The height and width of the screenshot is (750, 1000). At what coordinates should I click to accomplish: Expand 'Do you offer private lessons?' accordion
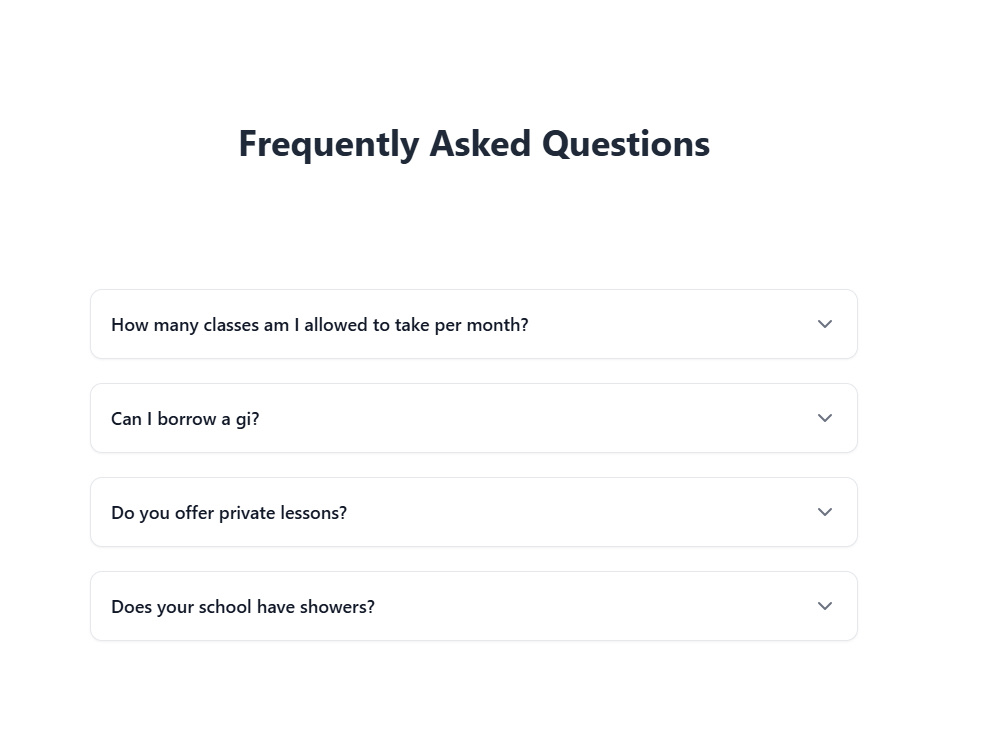coord(474,512)
